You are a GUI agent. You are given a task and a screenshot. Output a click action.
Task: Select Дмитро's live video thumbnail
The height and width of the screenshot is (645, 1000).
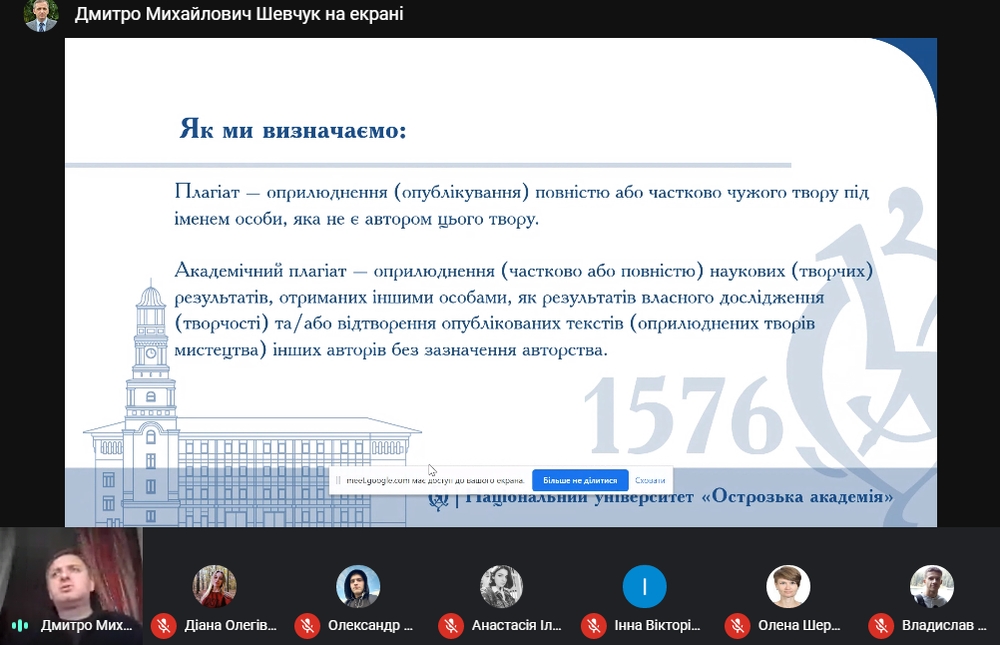(71, 570)
